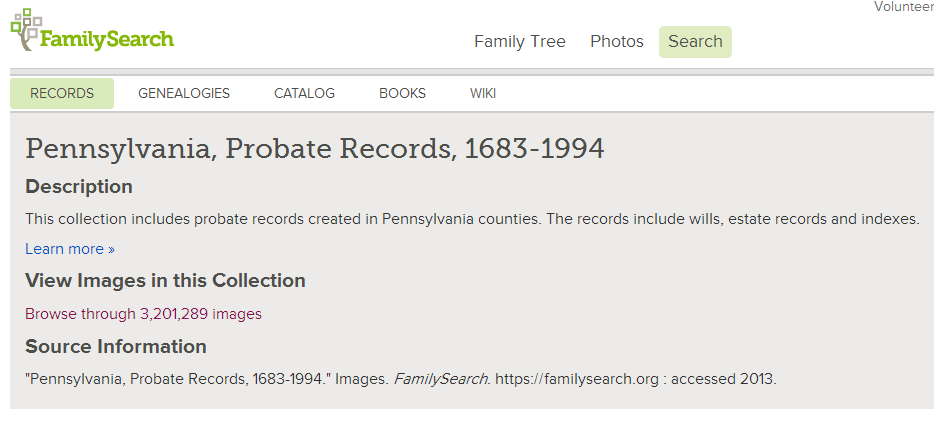Click the Description heading
This screenshot has width=934, height=421.
click(79, 187)
